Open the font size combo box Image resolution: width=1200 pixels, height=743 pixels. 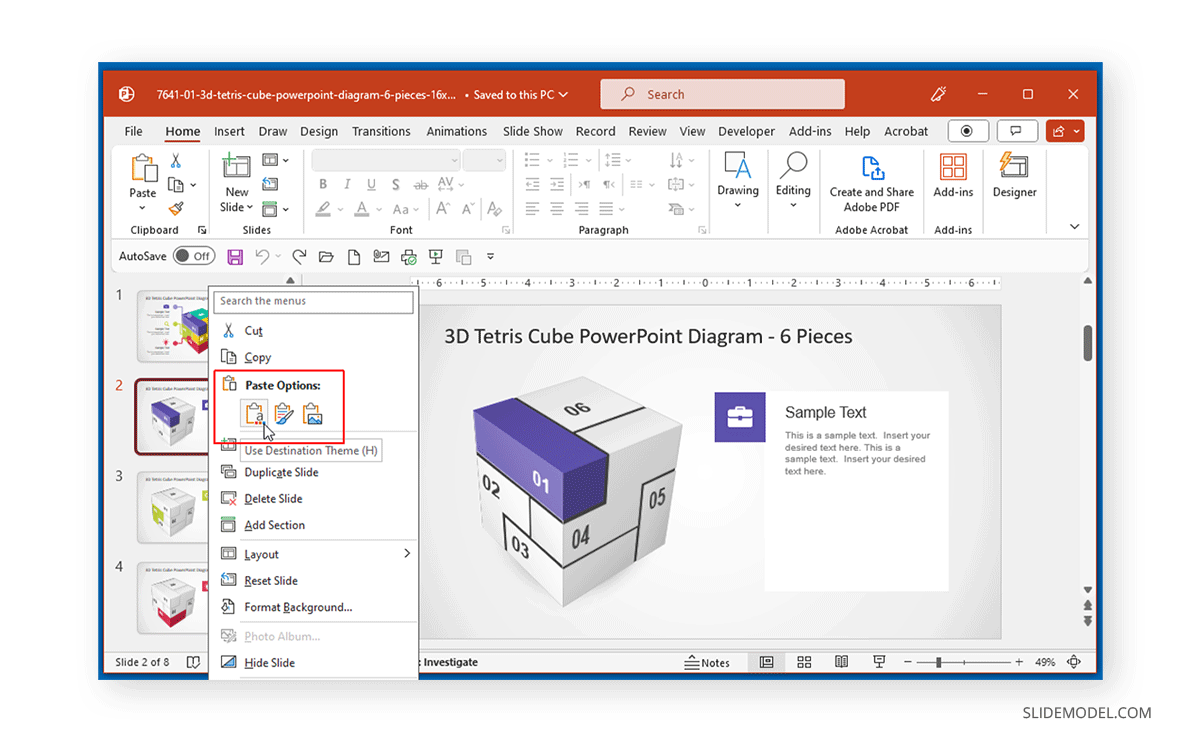[485, 160]
